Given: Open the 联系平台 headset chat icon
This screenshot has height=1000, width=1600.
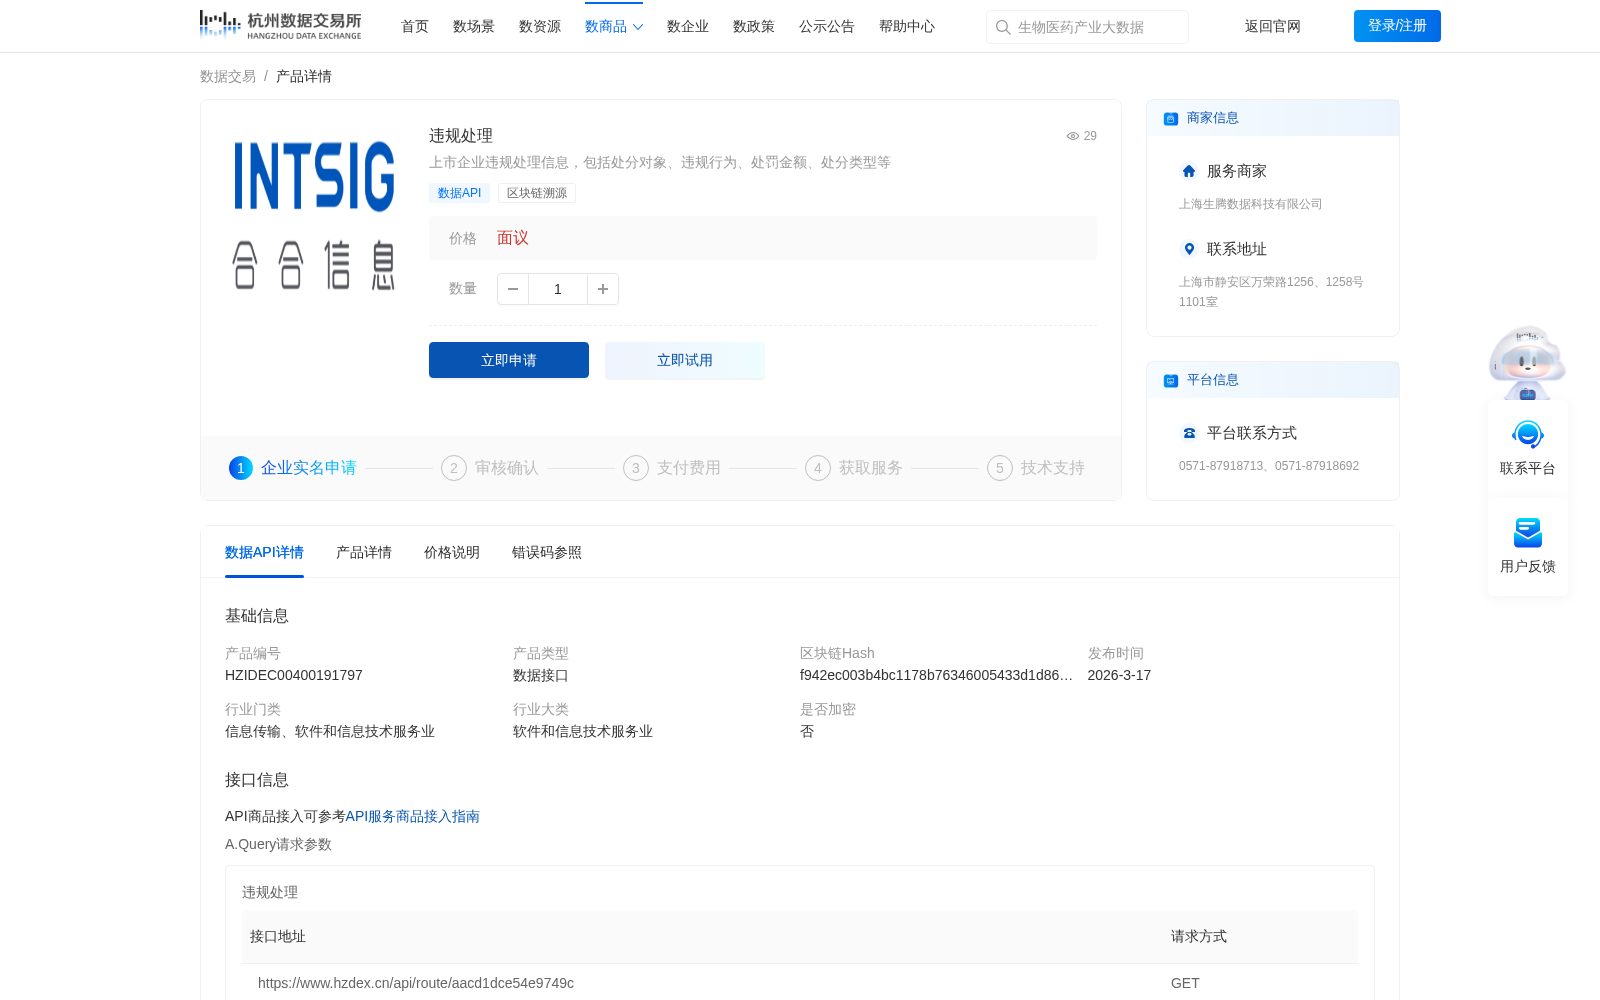Looking at the screenshot, I should (x=1528, y=435).
